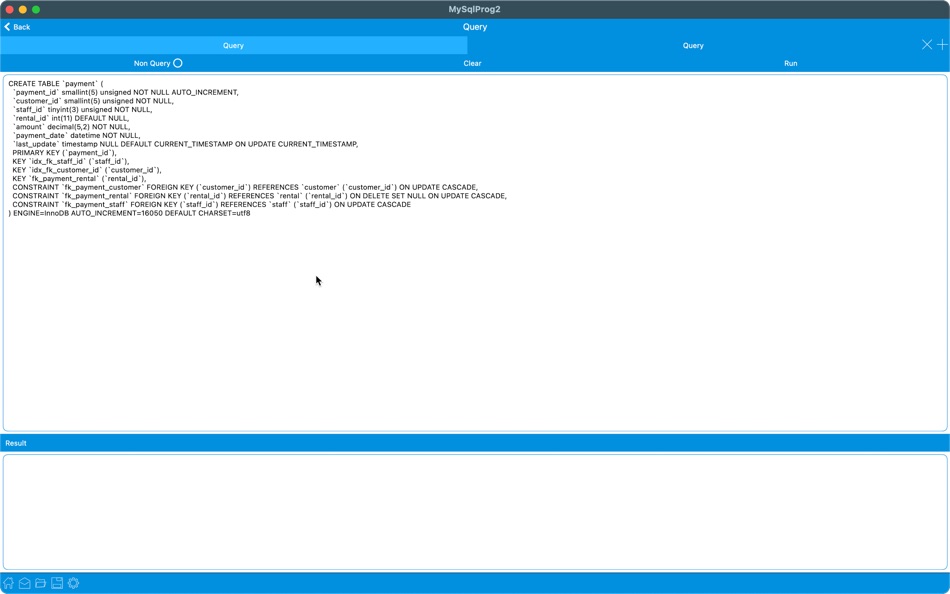Switch to the right Query tab
This screenshot has height=594, width=950.
(693, 44)
